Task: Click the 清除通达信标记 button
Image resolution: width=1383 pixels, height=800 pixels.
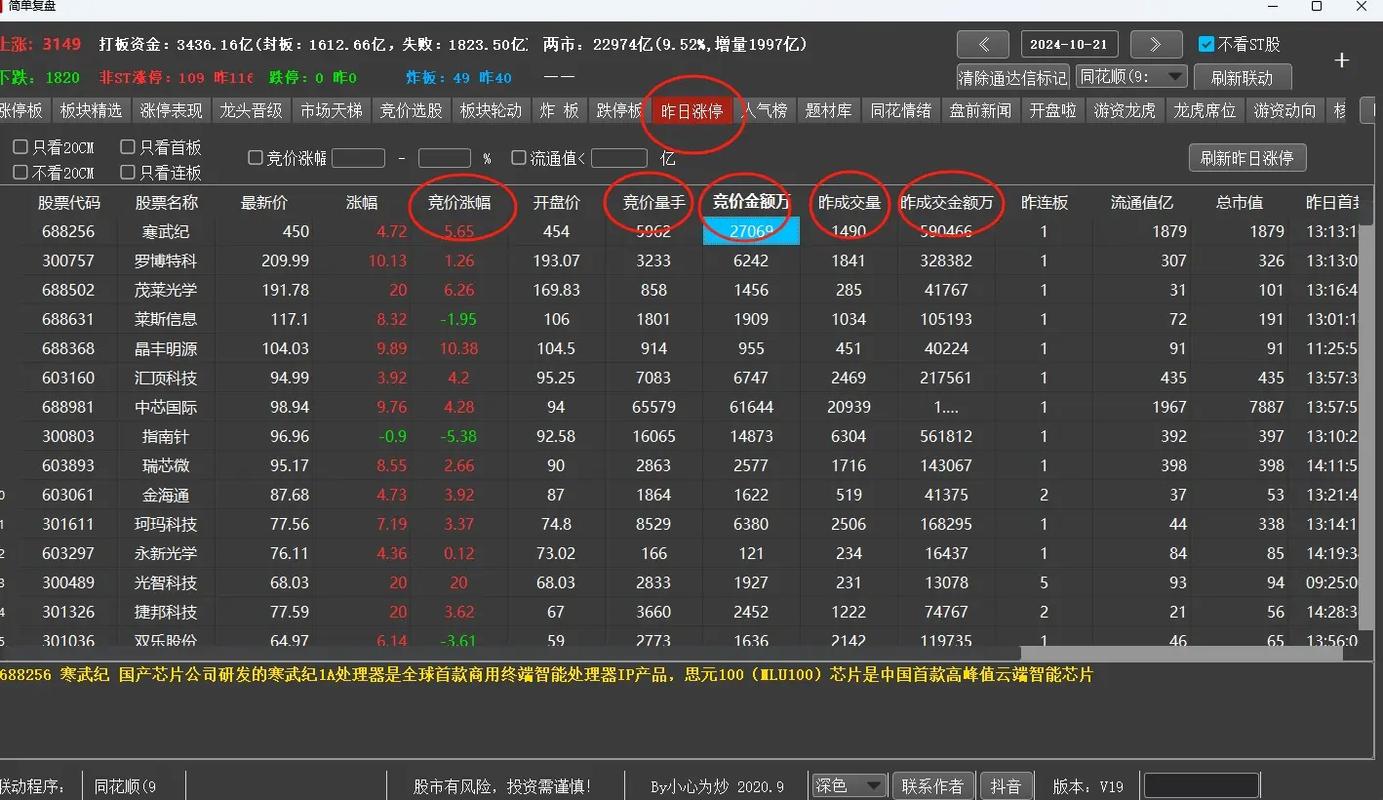Action: (1013, 77)
